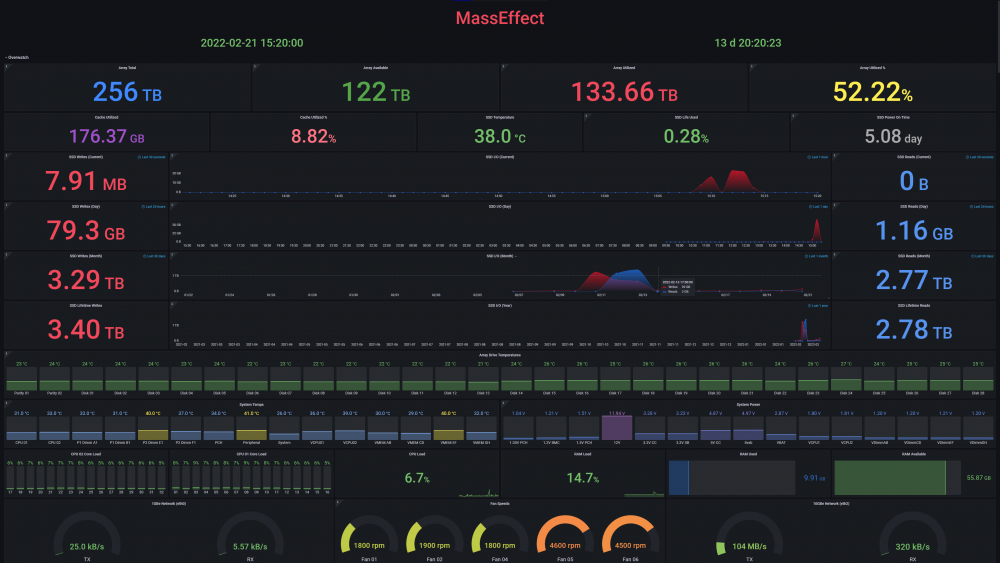Image resolution: width=1000 pixels, height=563 pixels.
Task: Click the 13 d 20:20:23 uptime value
Action: click(x=747, y=43)
